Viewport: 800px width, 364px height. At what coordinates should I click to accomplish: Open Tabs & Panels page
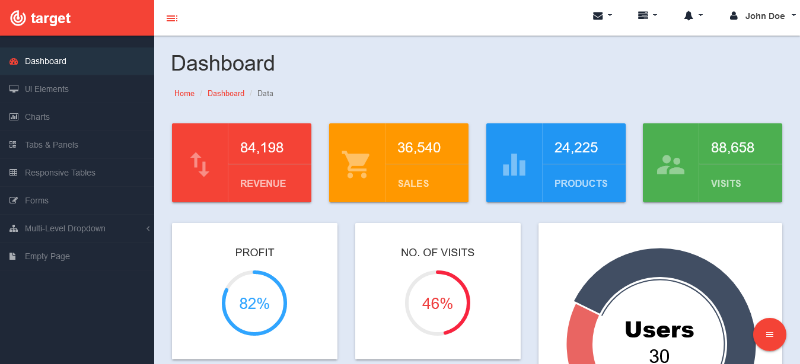click(x=77, y=145)
